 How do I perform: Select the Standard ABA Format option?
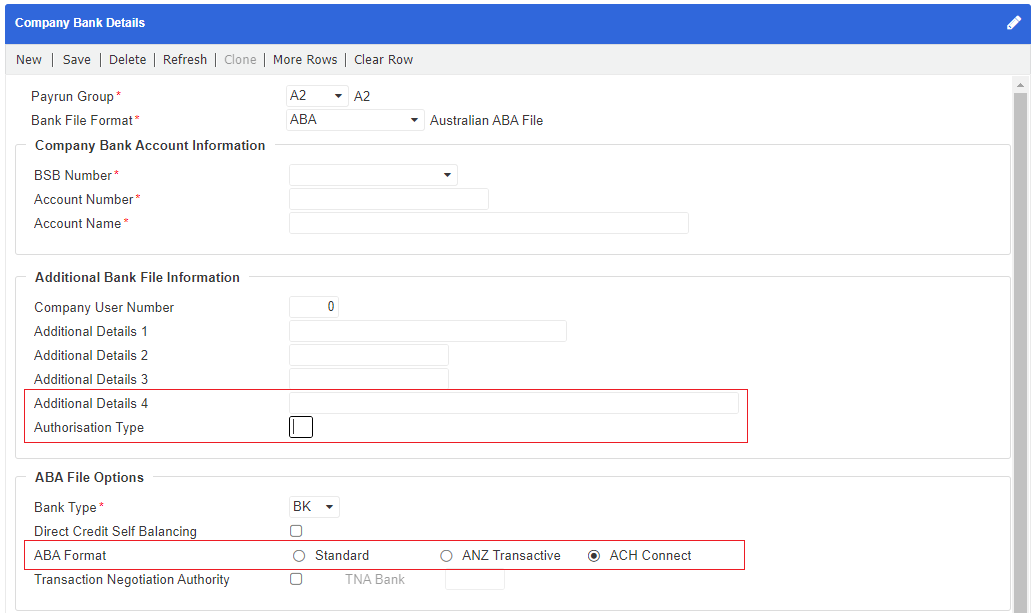pos(298,555)
